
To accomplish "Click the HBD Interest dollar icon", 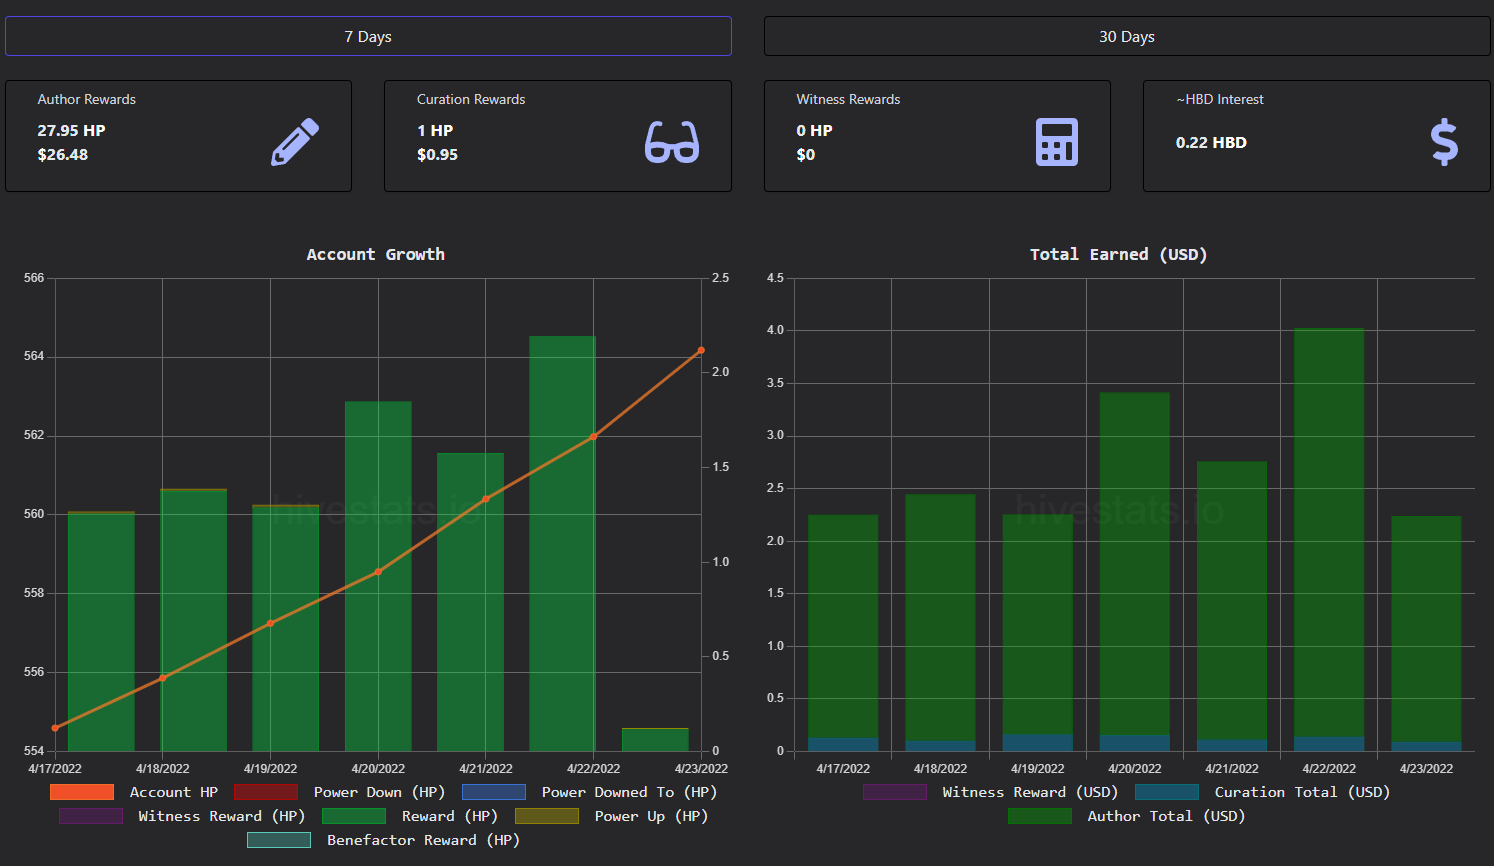I will (x=1444, y=142).
